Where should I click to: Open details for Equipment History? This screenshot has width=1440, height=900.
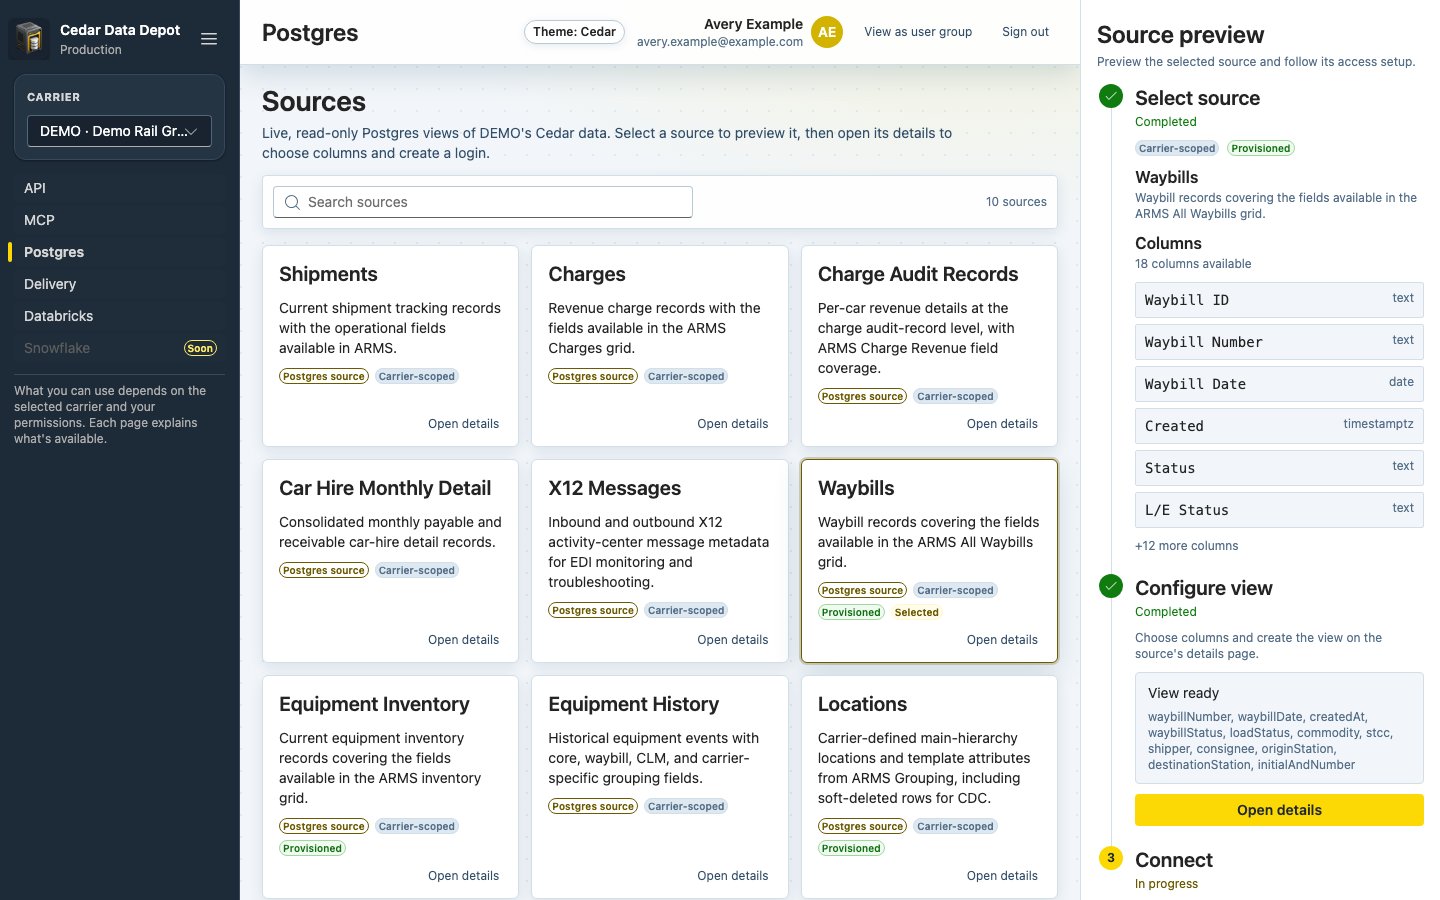click(x=732, y=876)
